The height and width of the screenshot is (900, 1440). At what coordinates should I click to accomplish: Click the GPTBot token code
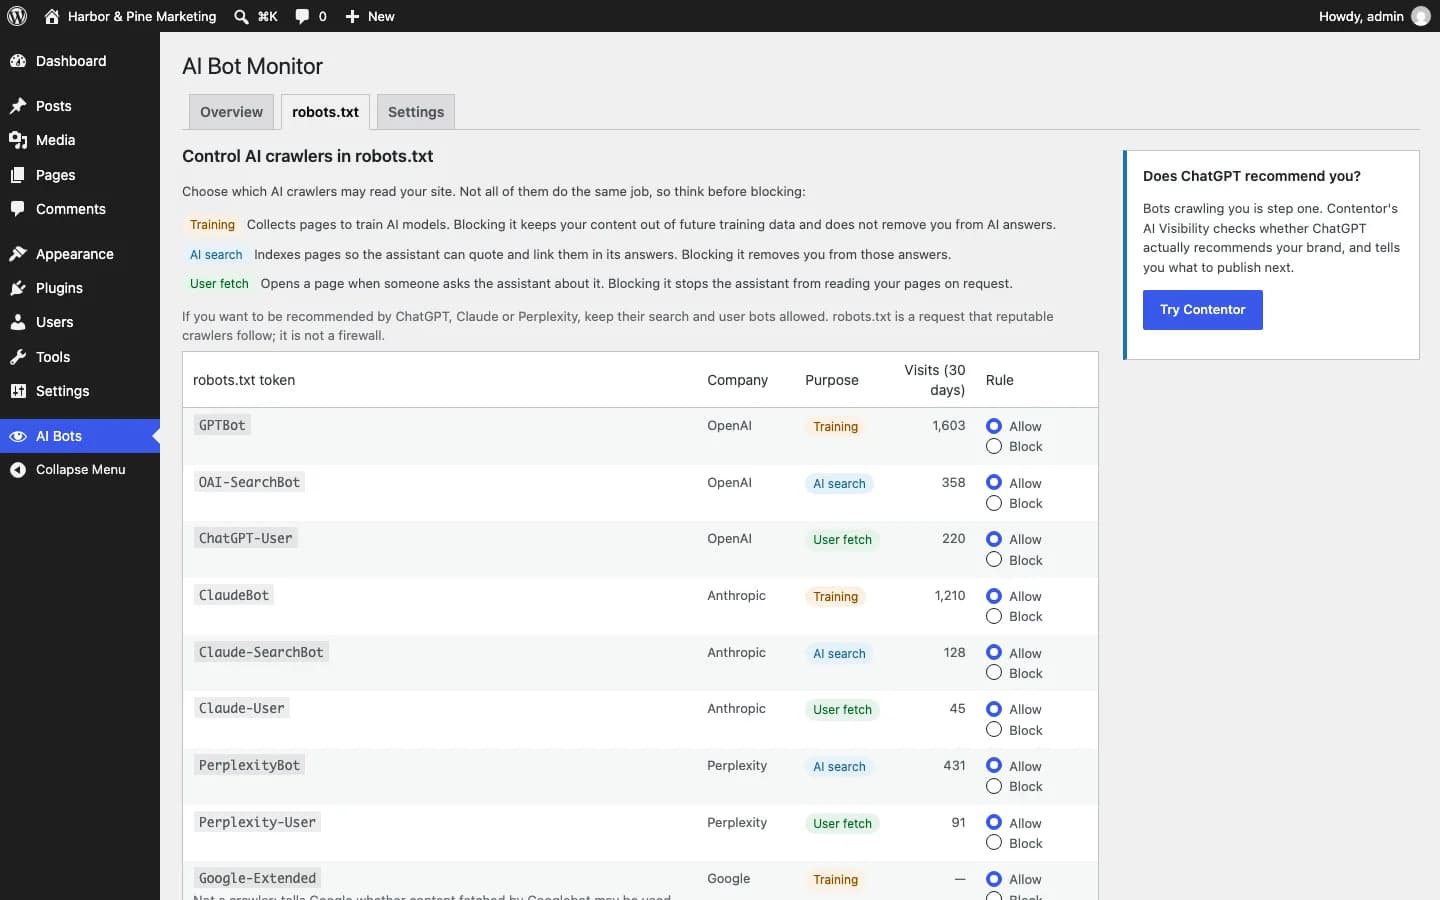point(222,425)
